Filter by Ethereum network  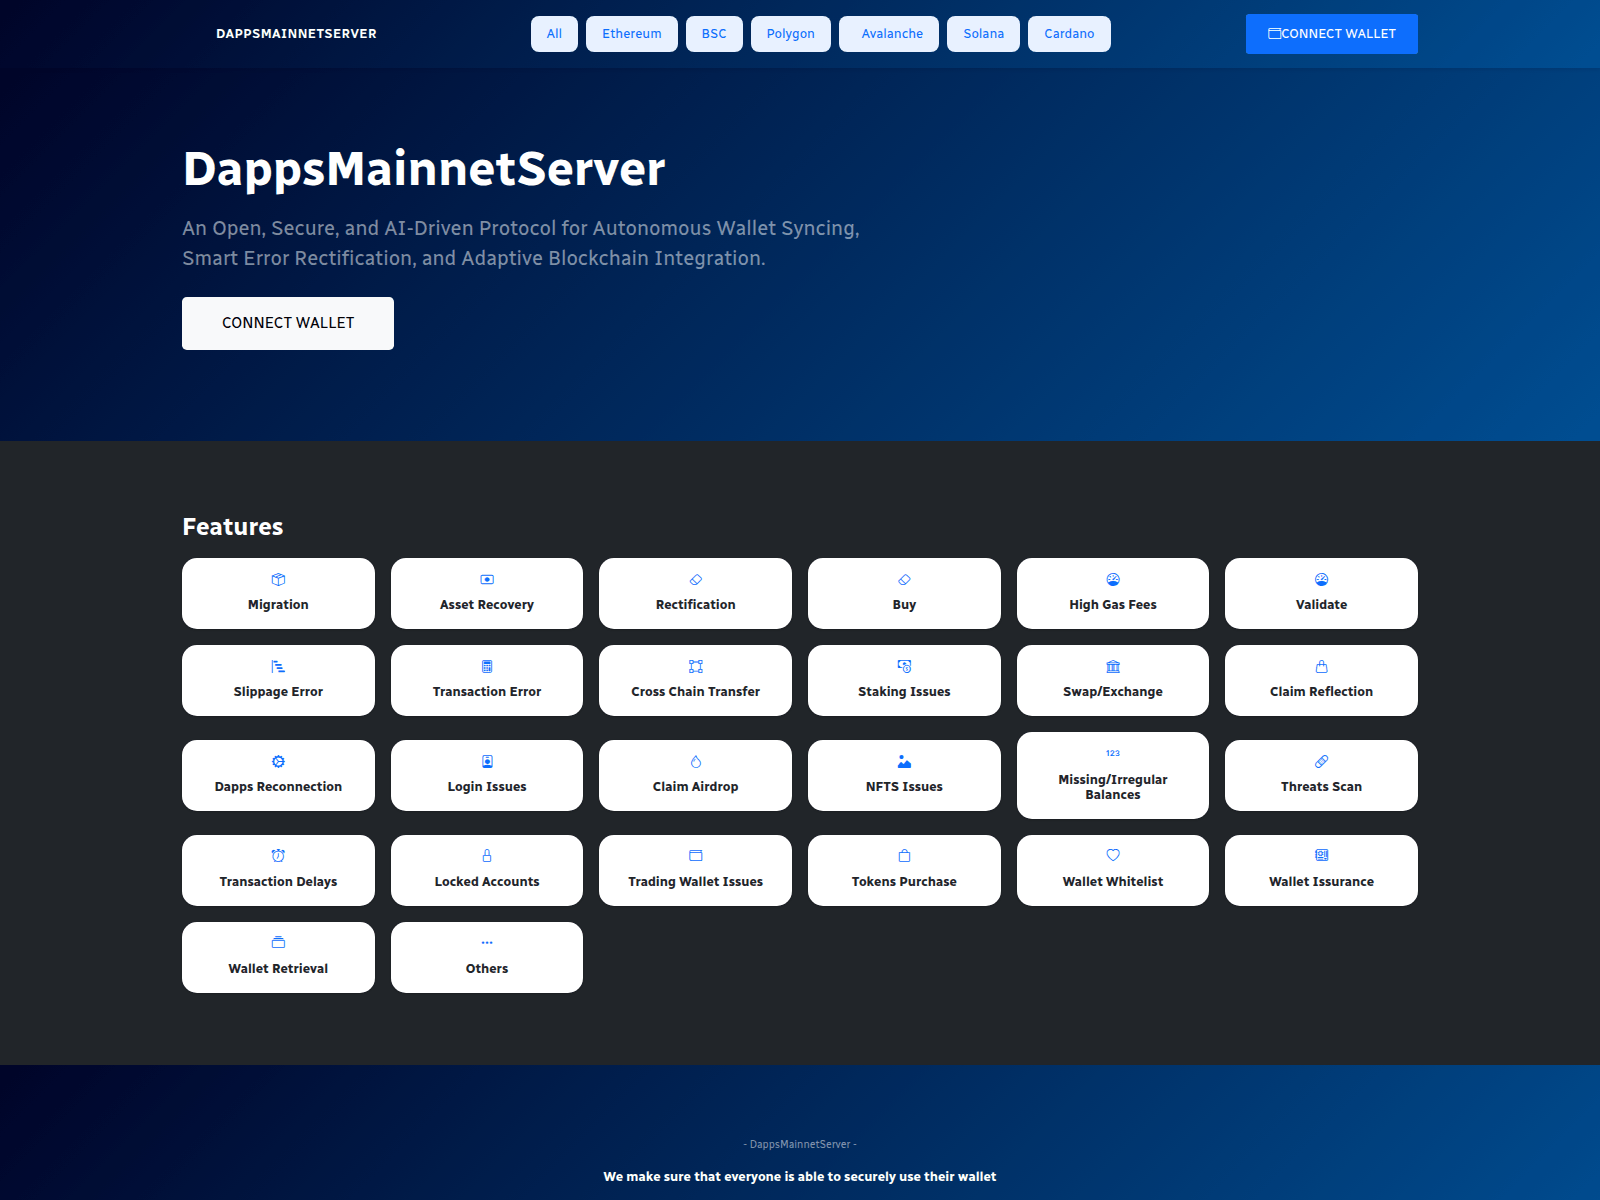[x=632, y=34]
